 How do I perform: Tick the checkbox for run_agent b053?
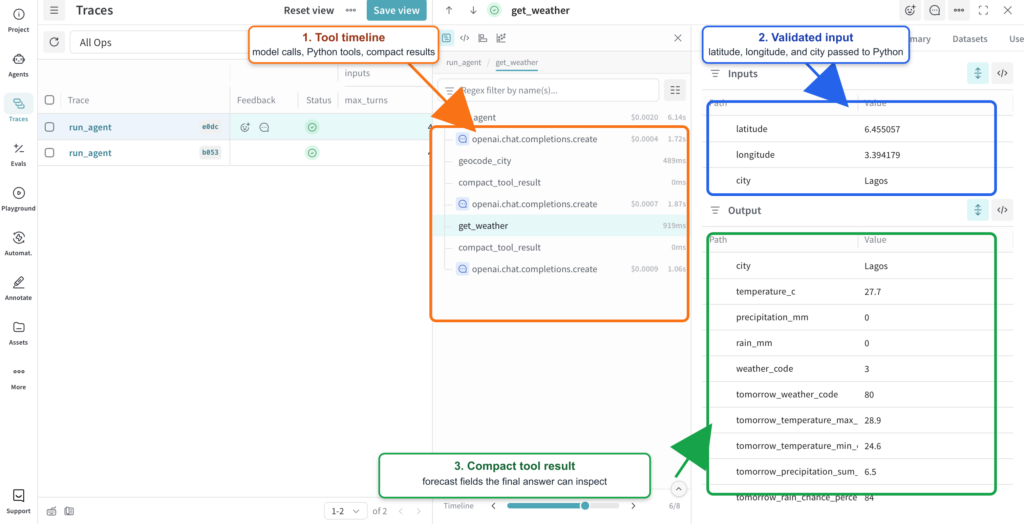50,153
